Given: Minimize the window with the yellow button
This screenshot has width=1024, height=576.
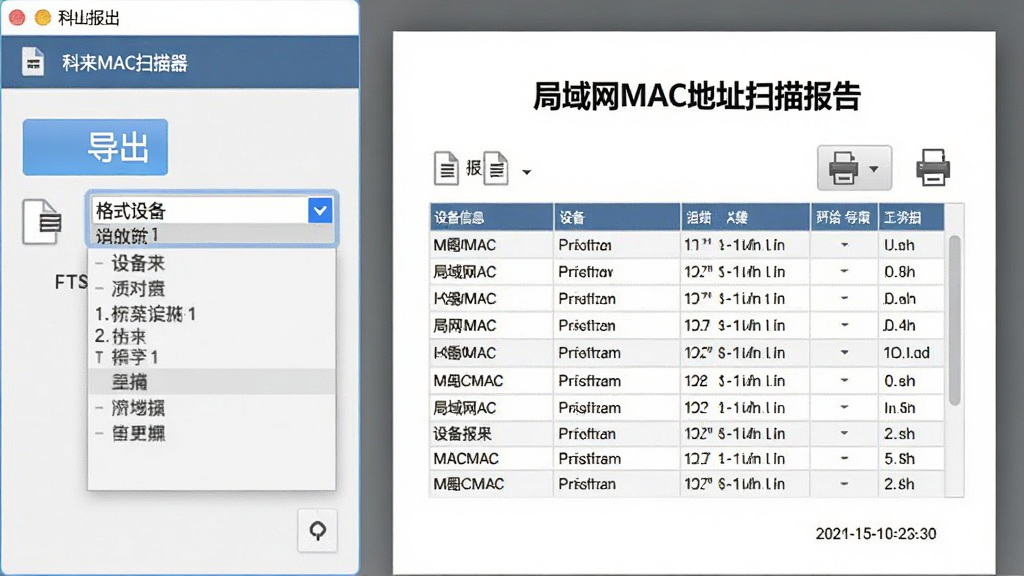Looking at the screenshot, I should 43,18.
